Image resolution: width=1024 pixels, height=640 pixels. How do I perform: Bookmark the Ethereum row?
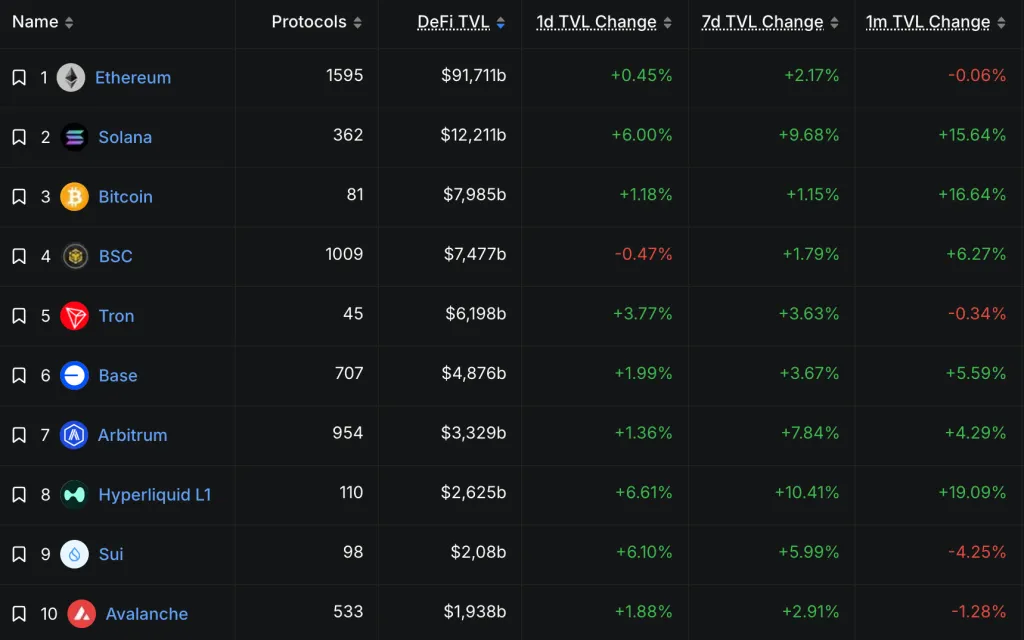point(17,77)
